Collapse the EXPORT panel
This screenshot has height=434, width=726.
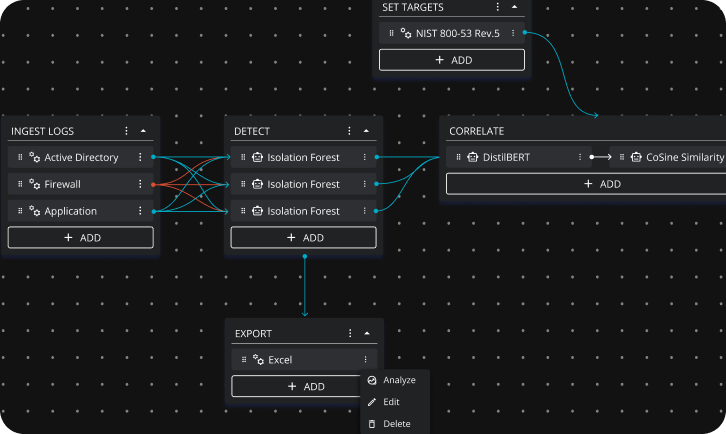coord(367,334)
